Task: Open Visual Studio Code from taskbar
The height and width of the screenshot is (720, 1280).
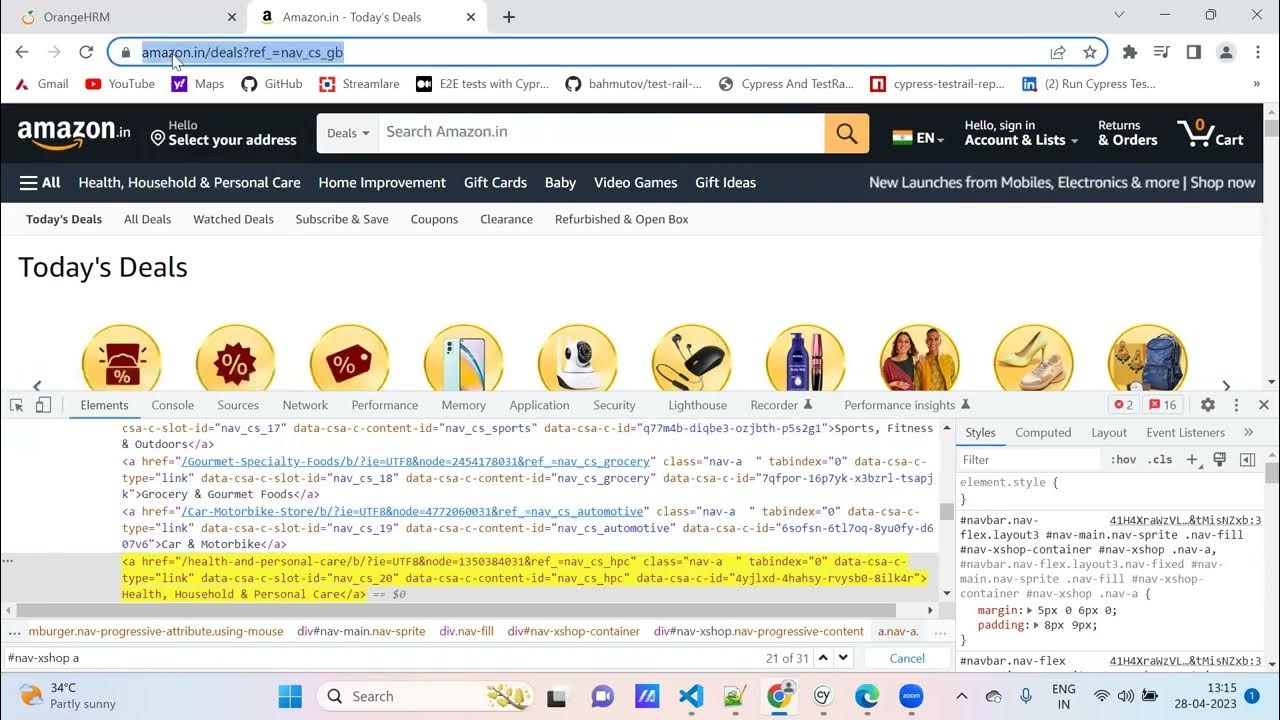Action: [691, 696]
